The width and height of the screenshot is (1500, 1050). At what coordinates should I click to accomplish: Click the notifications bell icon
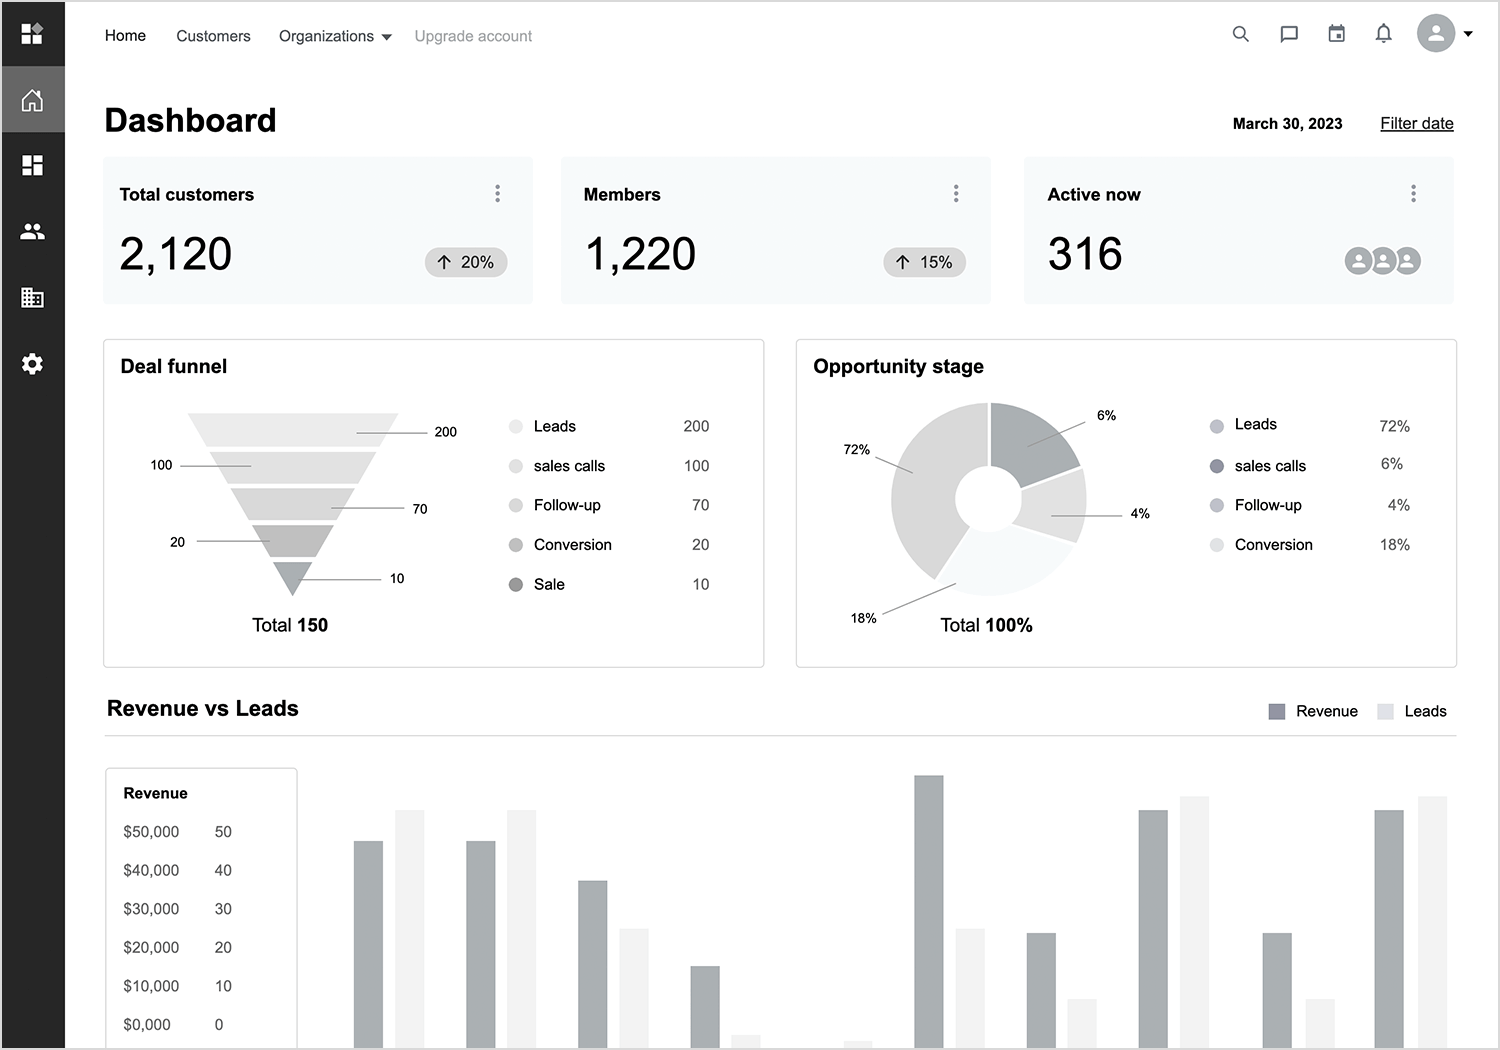click(1383, 34)
